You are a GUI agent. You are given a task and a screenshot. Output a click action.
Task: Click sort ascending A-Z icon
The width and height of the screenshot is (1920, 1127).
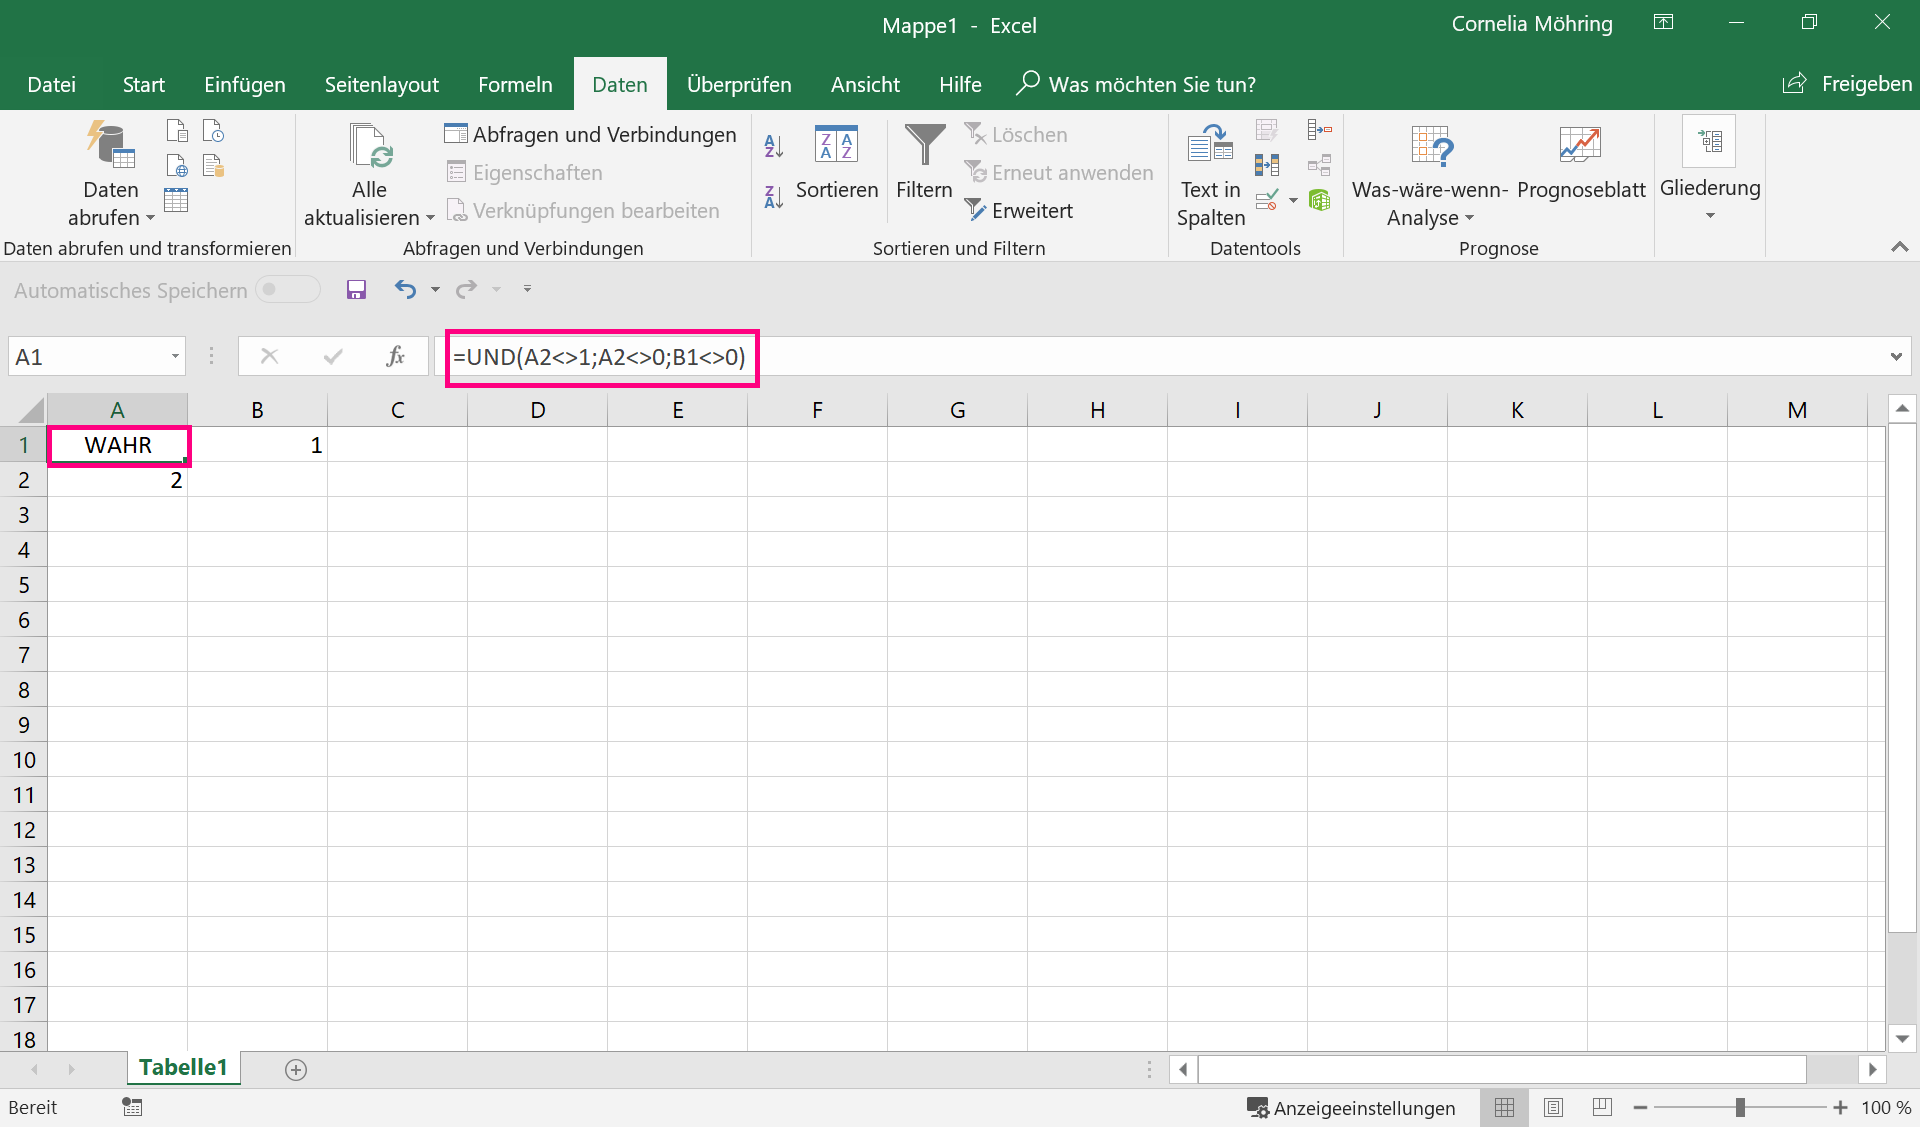(x=773, y=146)
